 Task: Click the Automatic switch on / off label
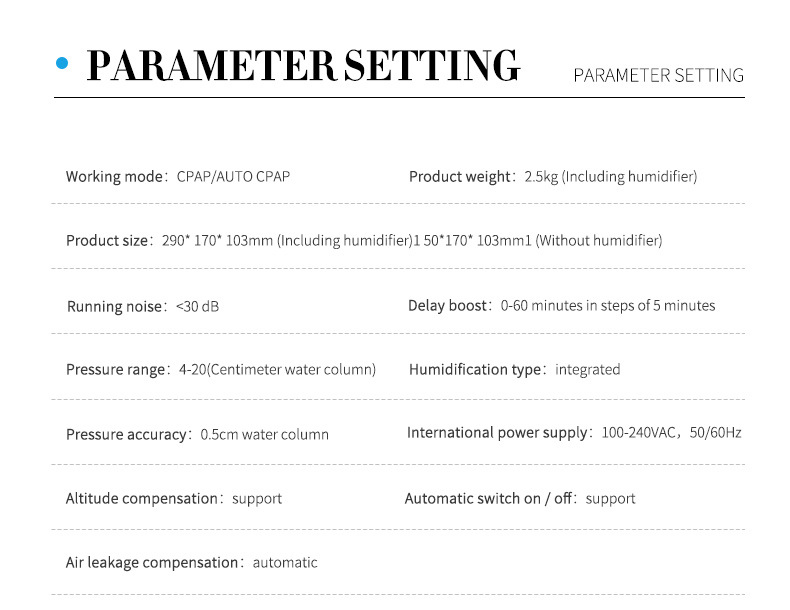click(x=489, y=498)
